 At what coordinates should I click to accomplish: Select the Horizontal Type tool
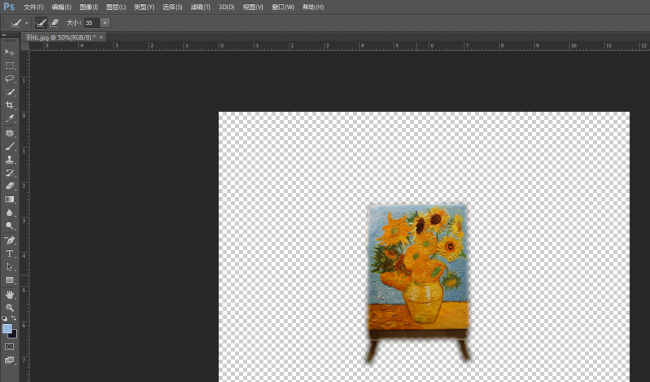coord(10,254)
